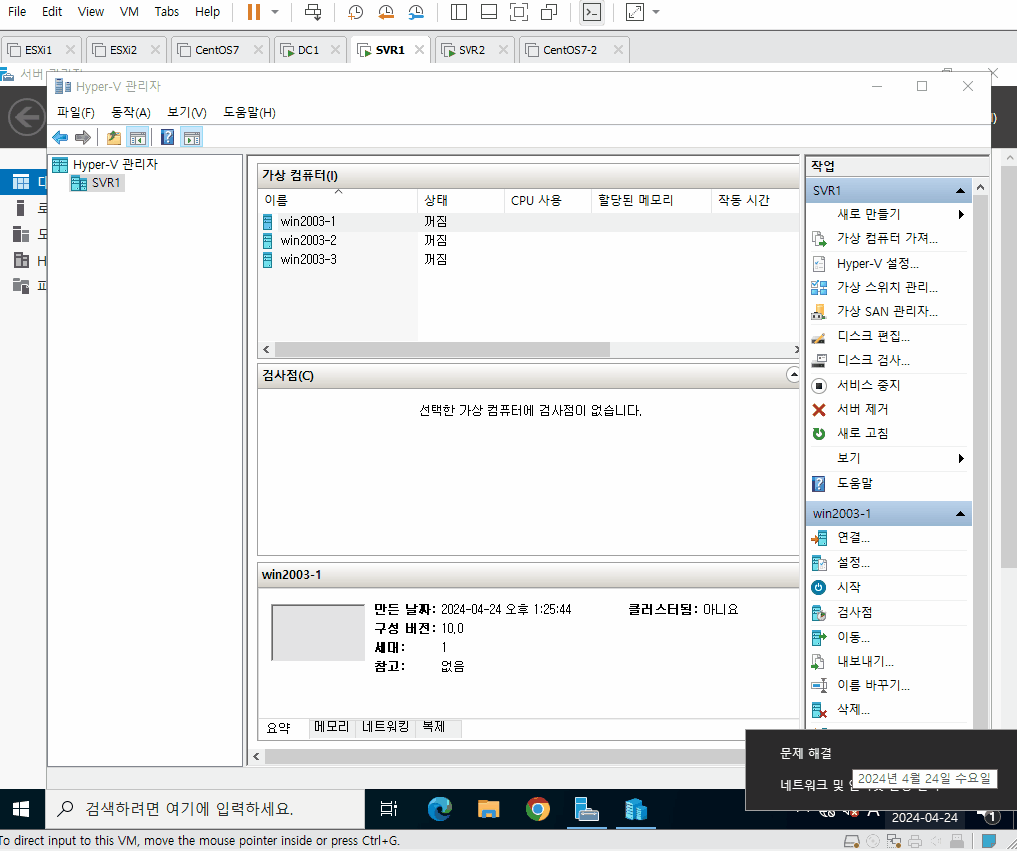Click the Forward arrow in Hyper-V toolbar
Image resolution: width=1017 pixels, height=851 pixels.
pos(83,138)
